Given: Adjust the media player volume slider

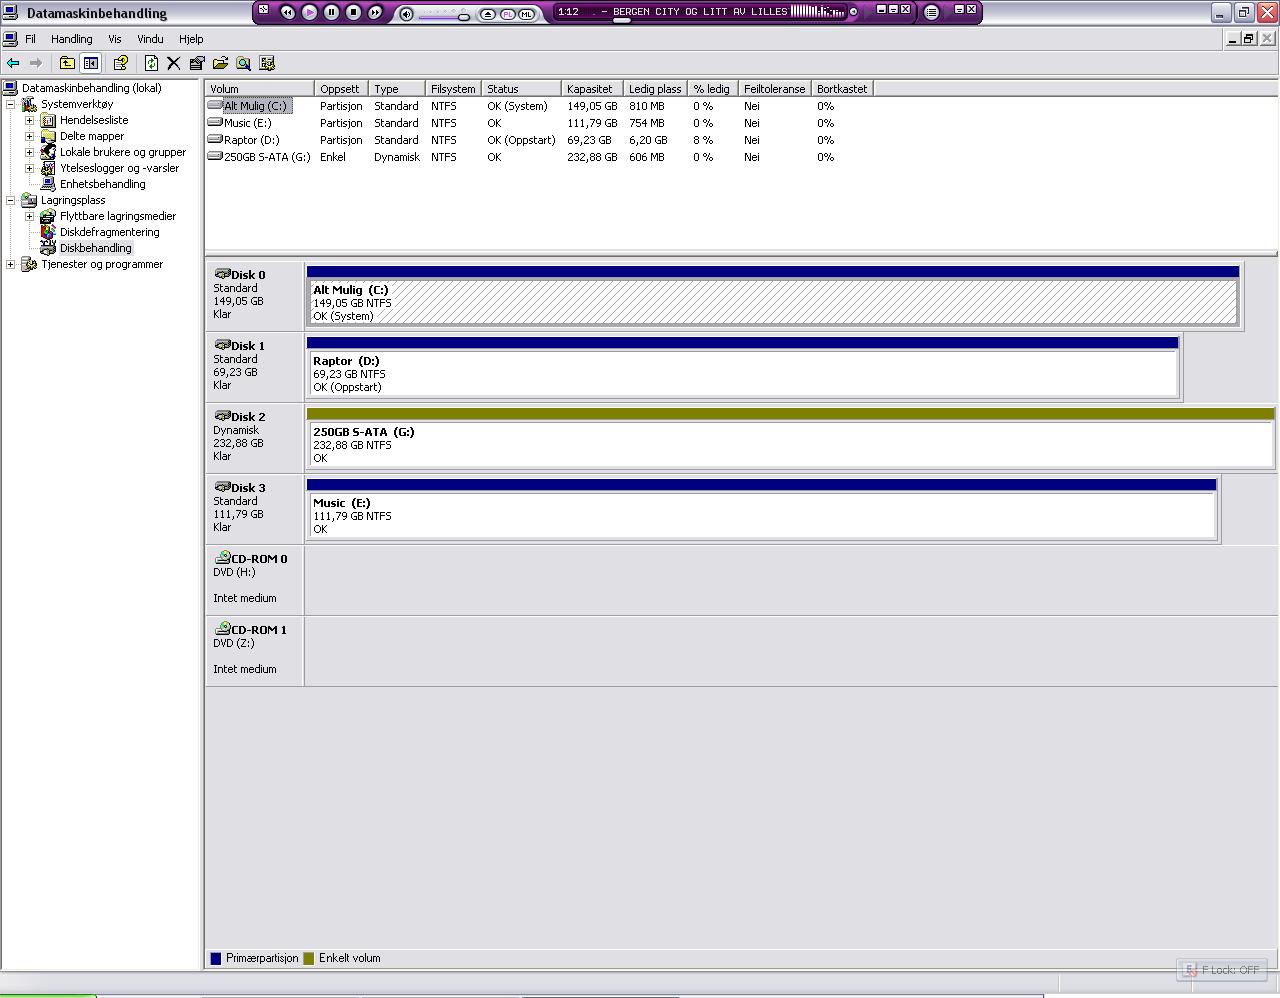Looking at the screenshot, I should 445,15.
